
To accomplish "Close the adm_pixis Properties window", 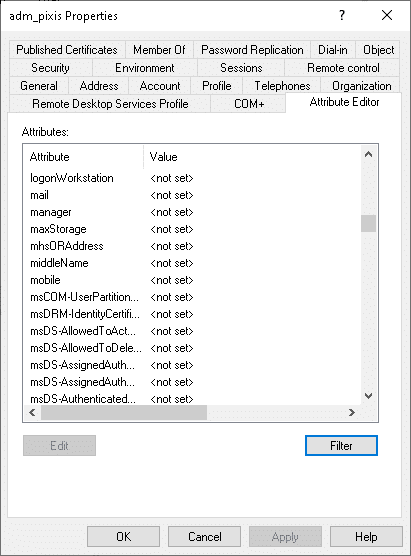I will (x=387, y=15).
